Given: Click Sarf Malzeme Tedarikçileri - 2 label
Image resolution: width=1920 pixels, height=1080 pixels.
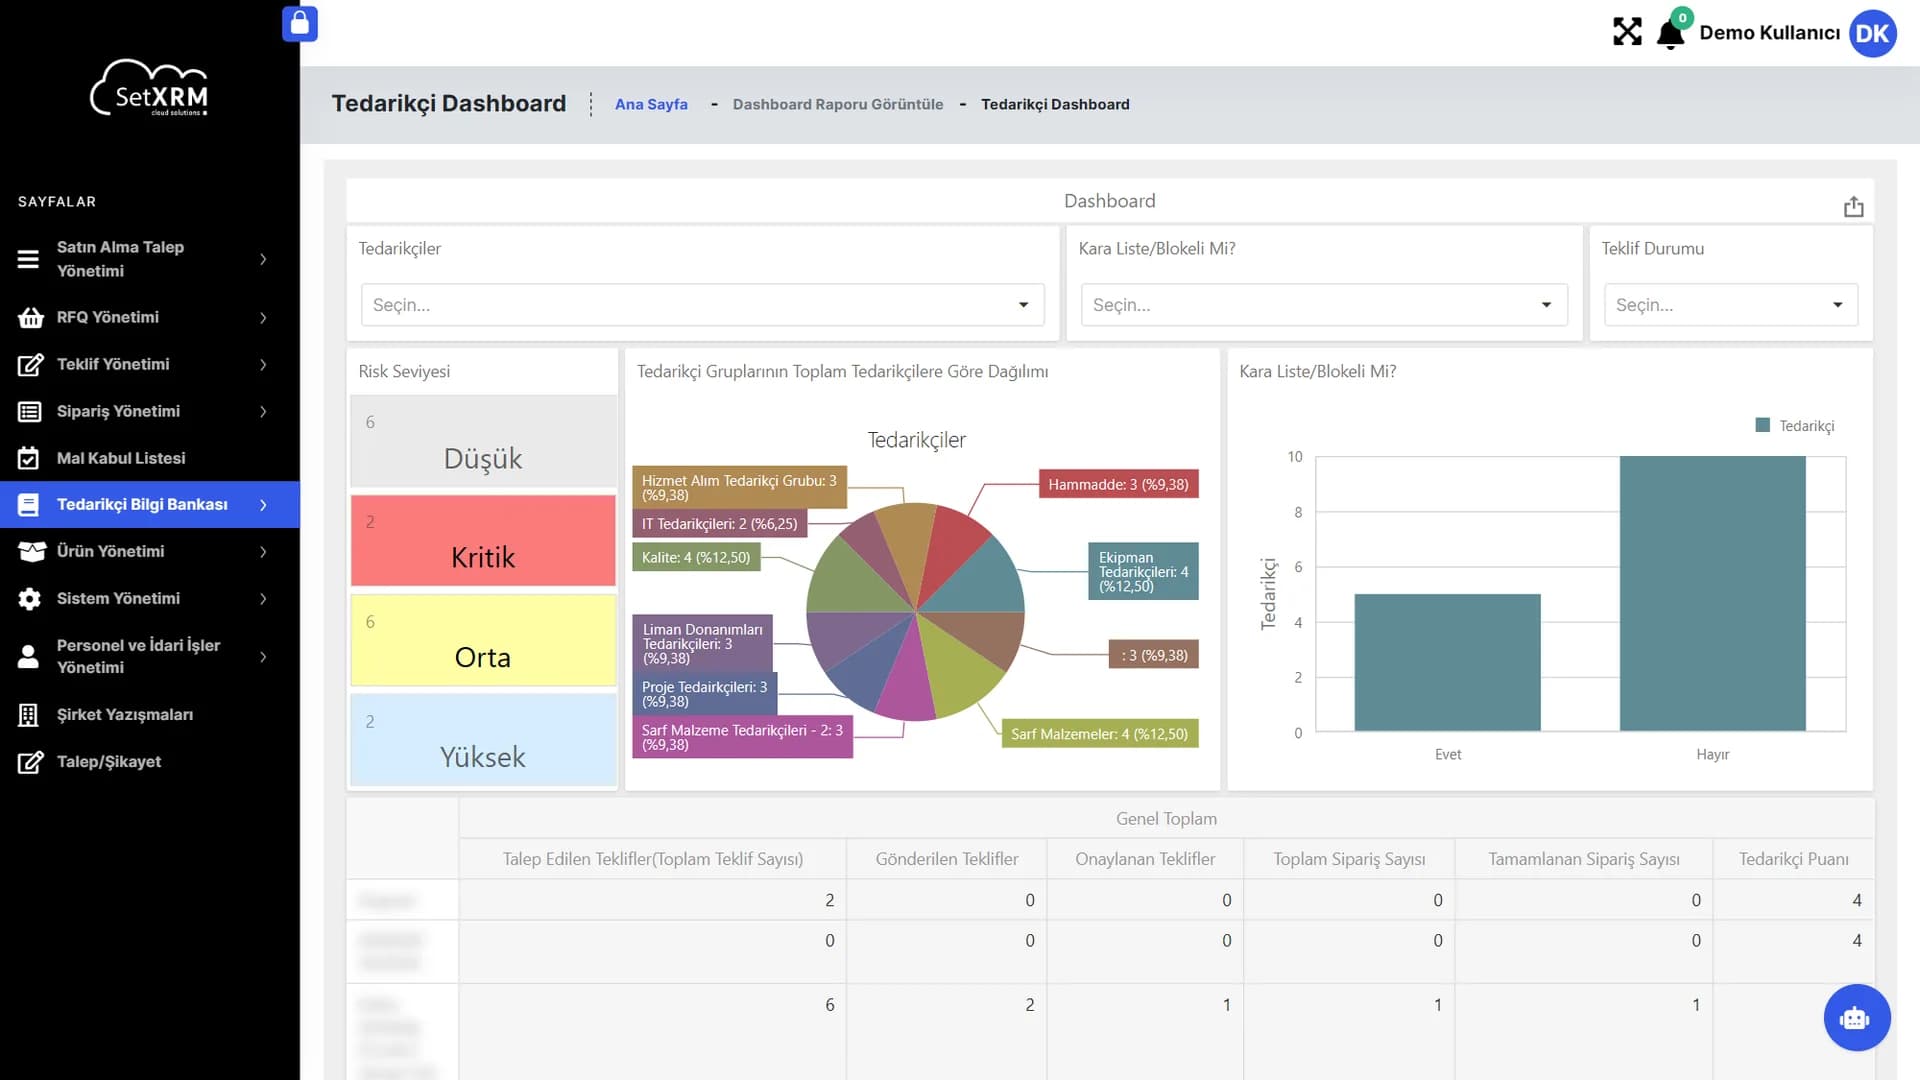Looking at the screenshot, I should click(742, 737).
